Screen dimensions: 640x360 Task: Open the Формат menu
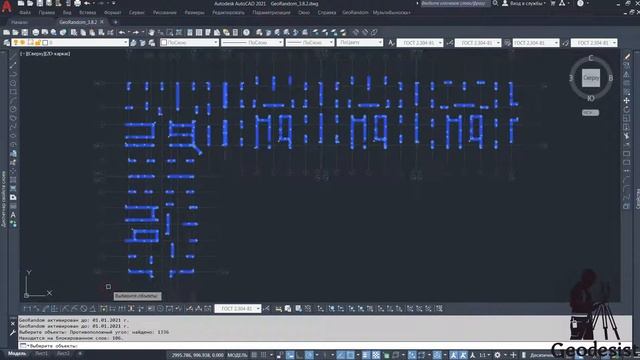(113, 13)
